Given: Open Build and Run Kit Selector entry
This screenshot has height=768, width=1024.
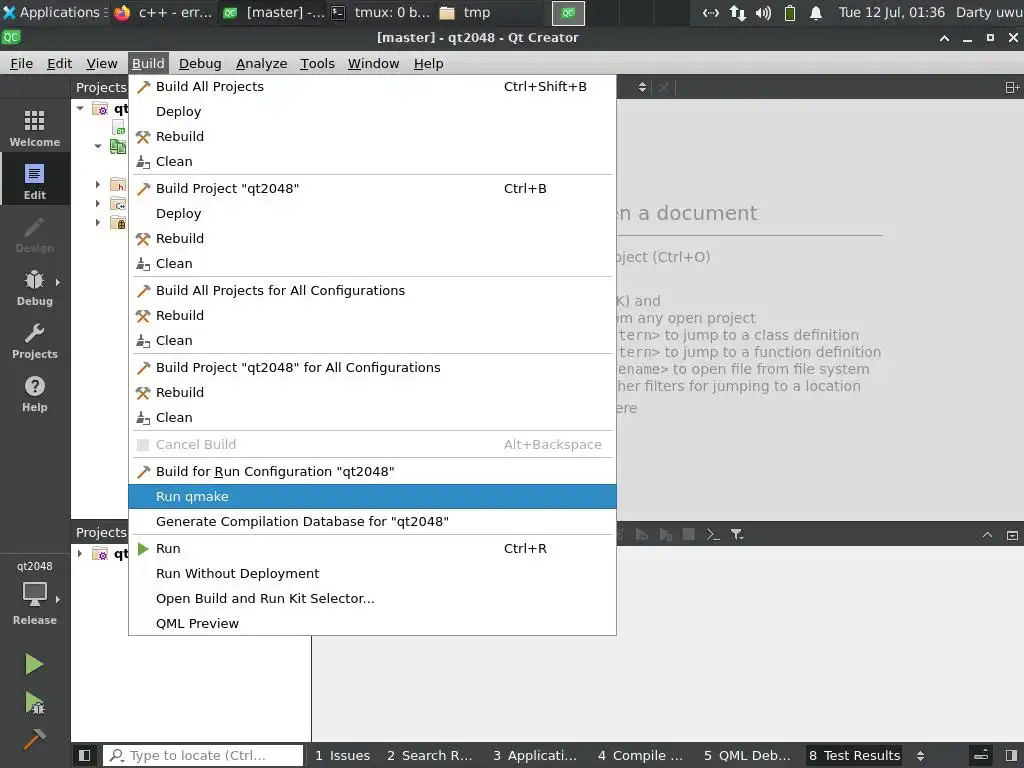Looking at the screenshot, I should point(372,599).
